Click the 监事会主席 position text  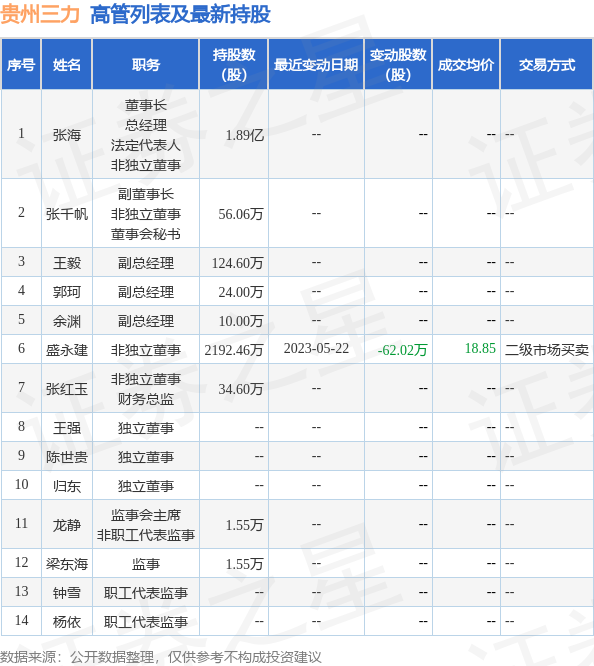click(x=146, y=515)
